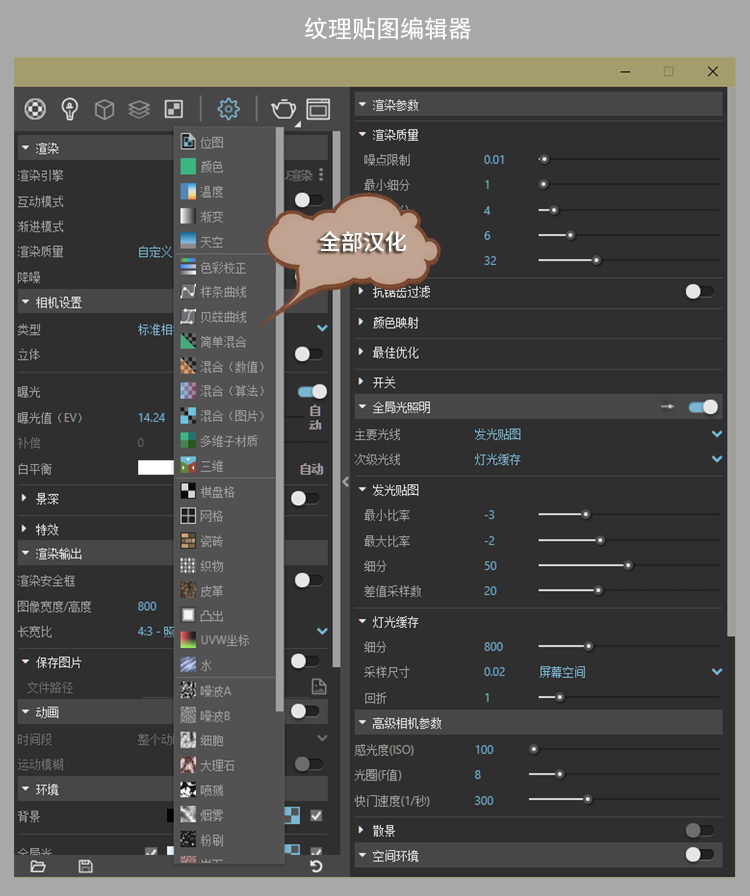Open 屏幕空间 sample size unit dropdown
The image size is (750, 896).
717,671
